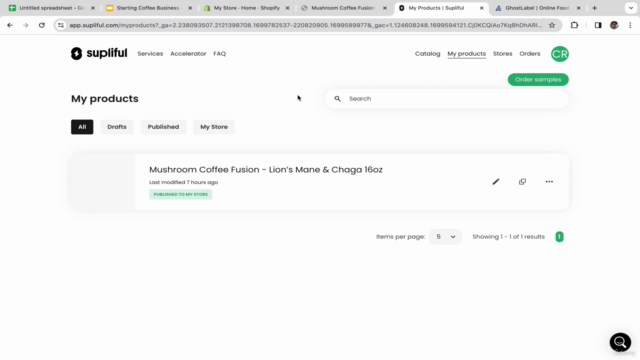This screenshot has width=640, height=360.
Task: Switch to the GhostLabel tab
Action: point(537,8)
